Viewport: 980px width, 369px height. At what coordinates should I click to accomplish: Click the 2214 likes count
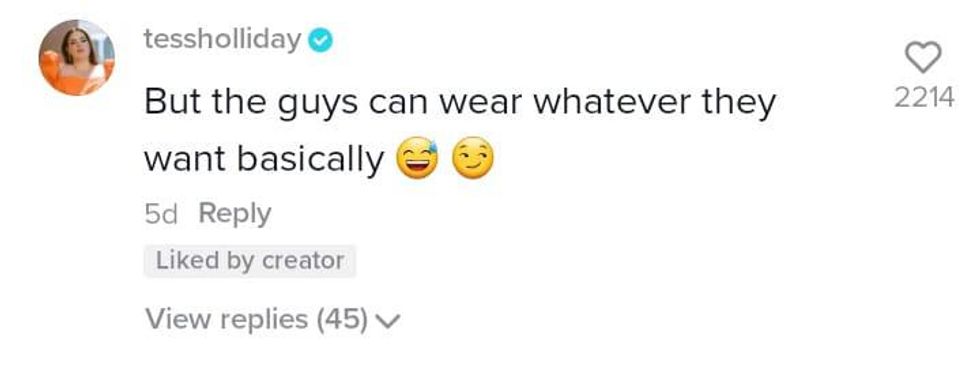[x=924, y=98]
